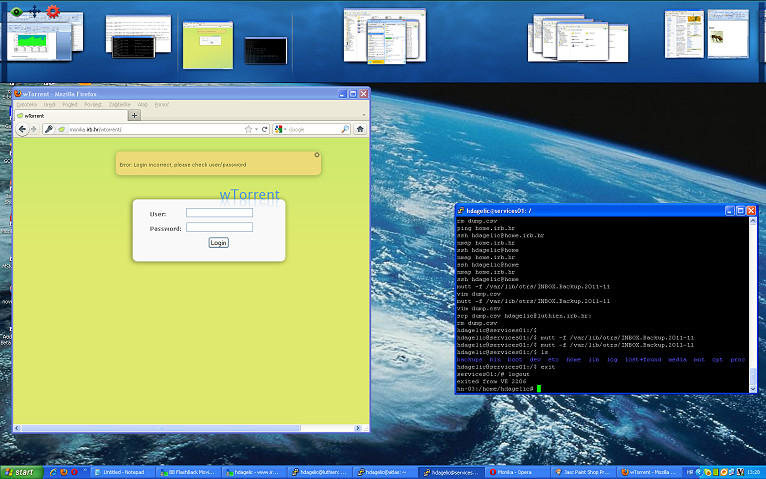Click the search magnifier icon
The width and height of the screenshot is (766, 479).
345,129
